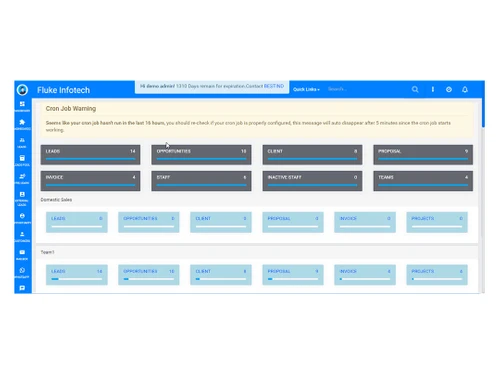Open the card-shaped icon below Customers
The width and height of the screenshot is (500, 375).
(x=22, y=252)
